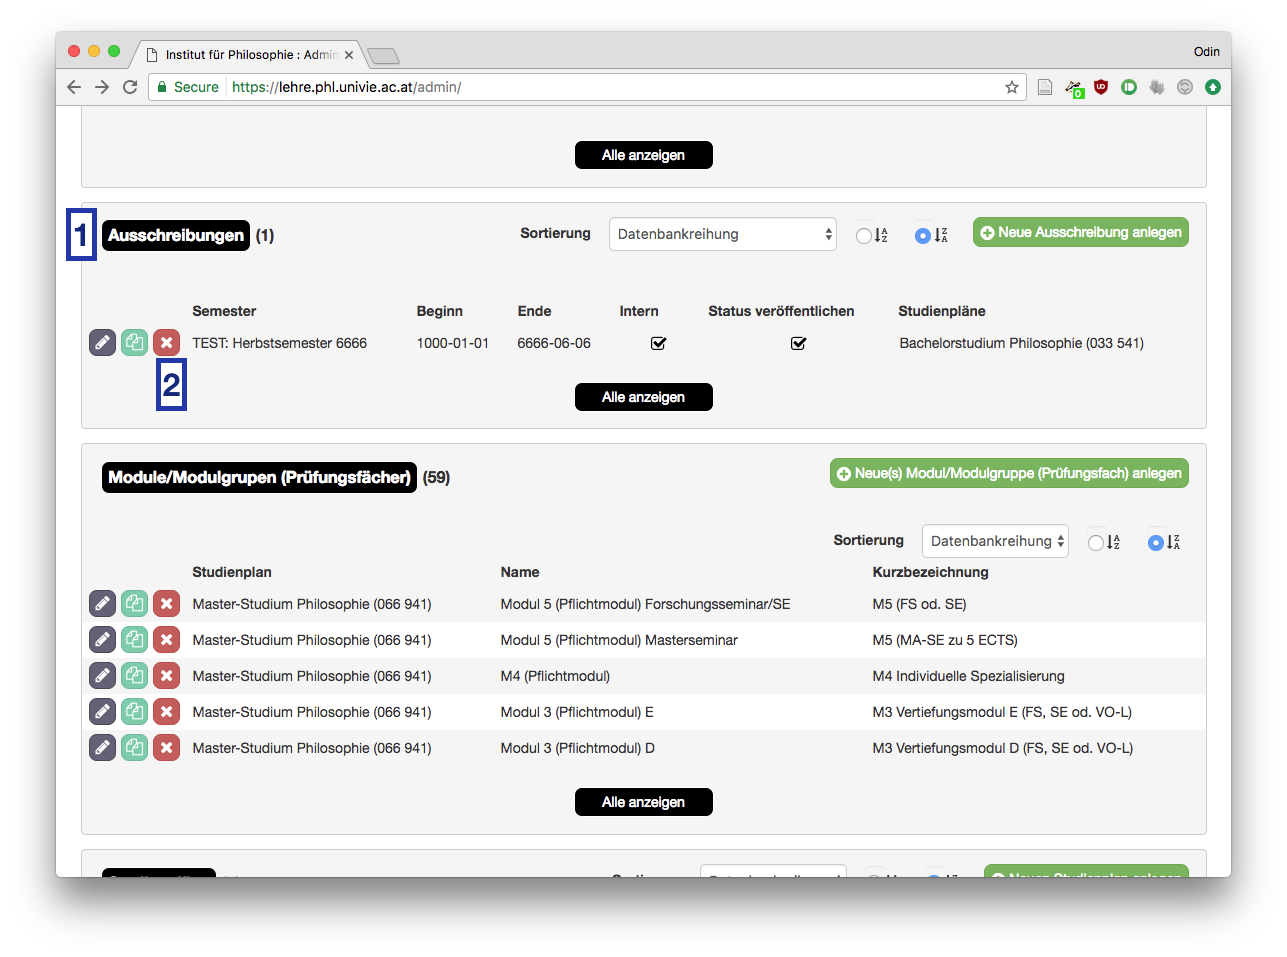Toggle the Intern checkbox for Herbstsemester 6666
The image size is (1287, 957).
pyautogui.click(x=658, y=343)
